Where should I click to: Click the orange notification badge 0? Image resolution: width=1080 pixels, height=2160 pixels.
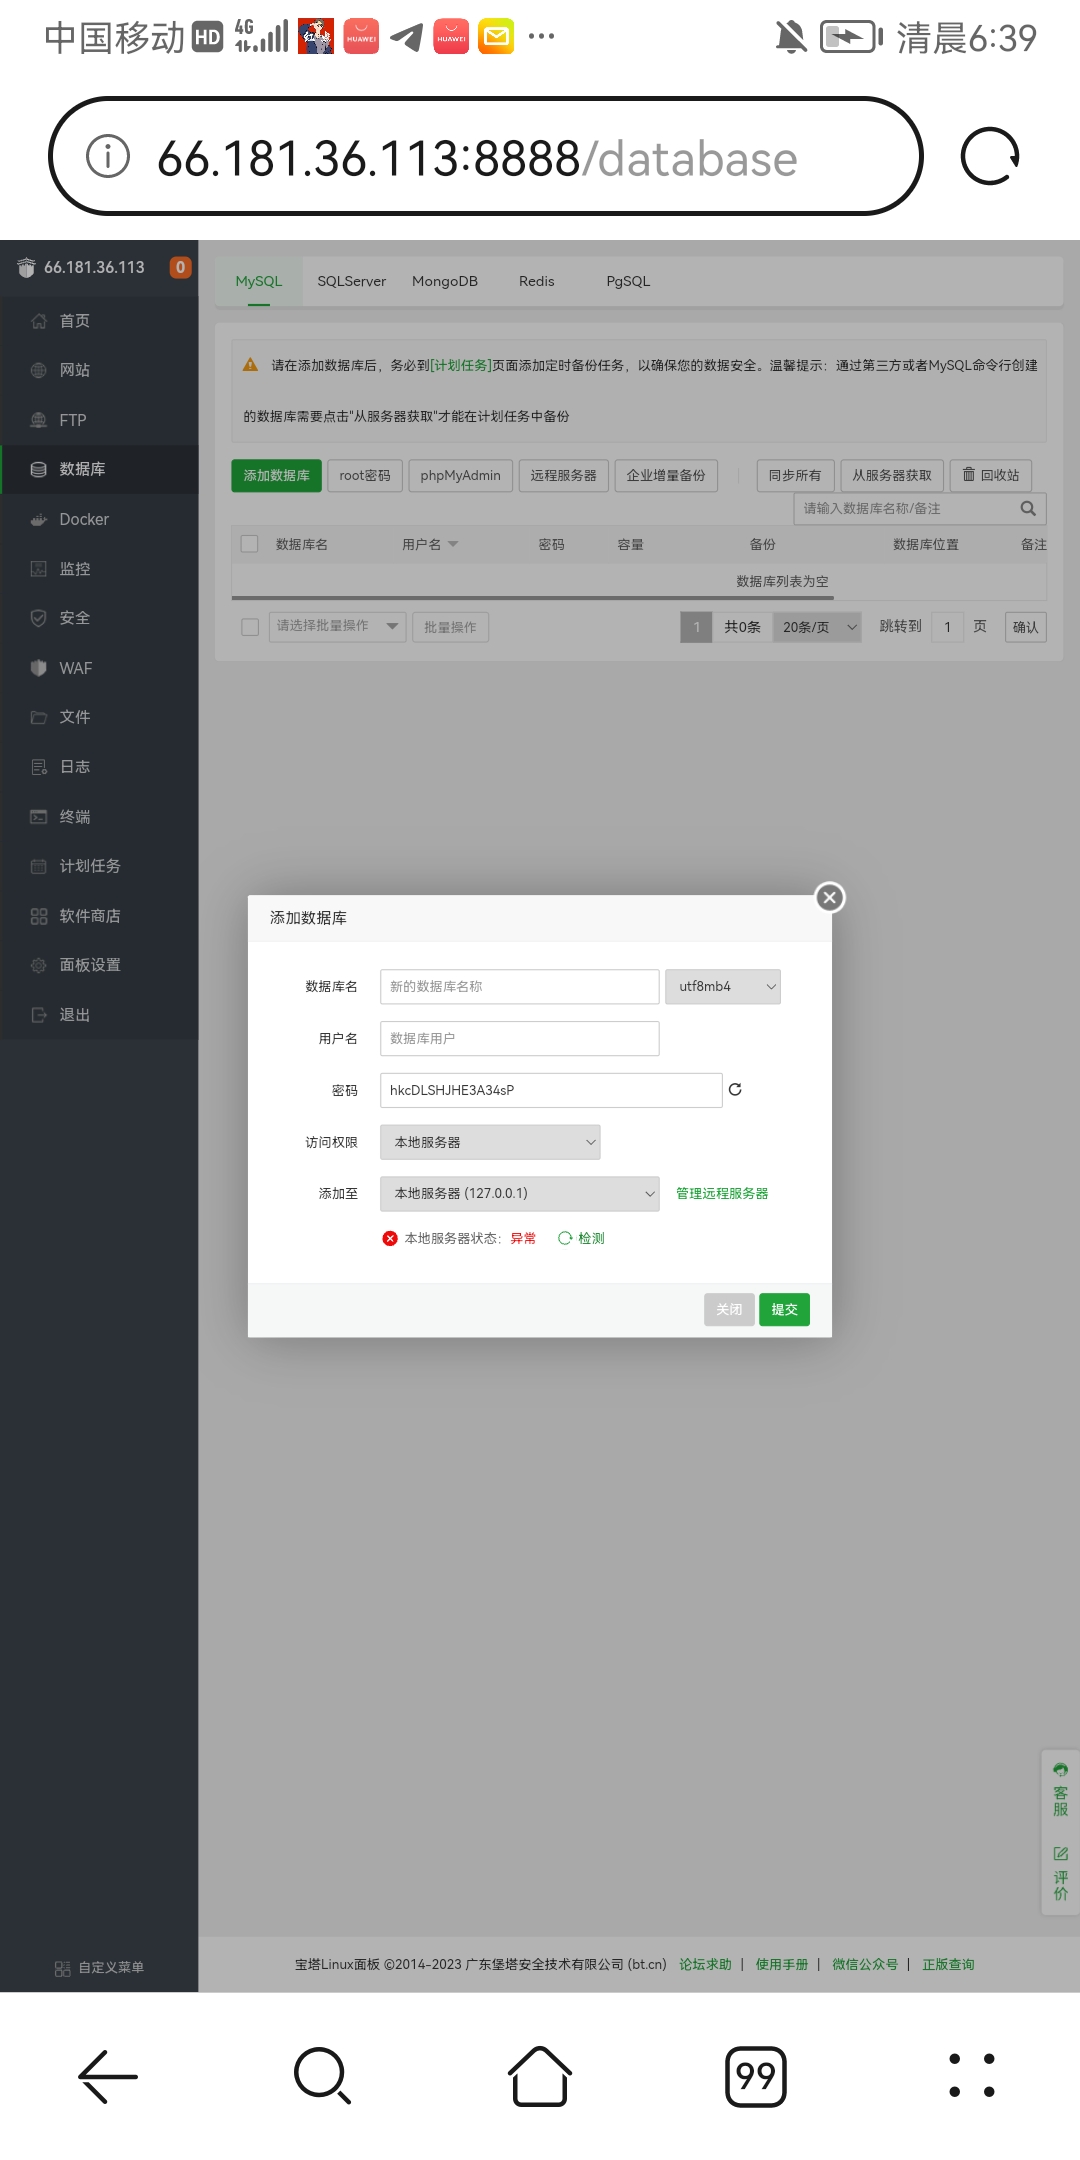(x=180, y=267)
